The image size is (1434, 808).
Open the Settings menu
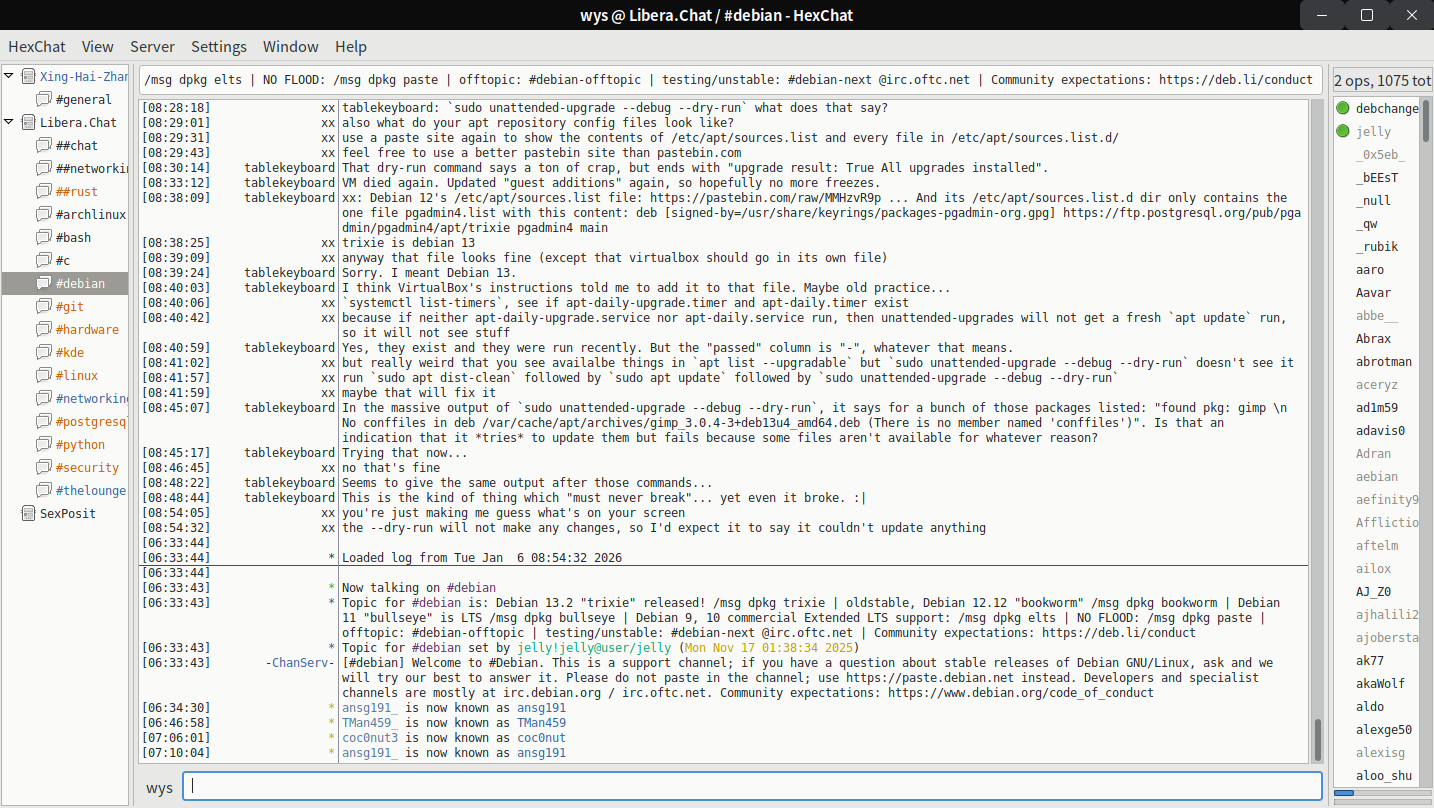click(218, 47)
